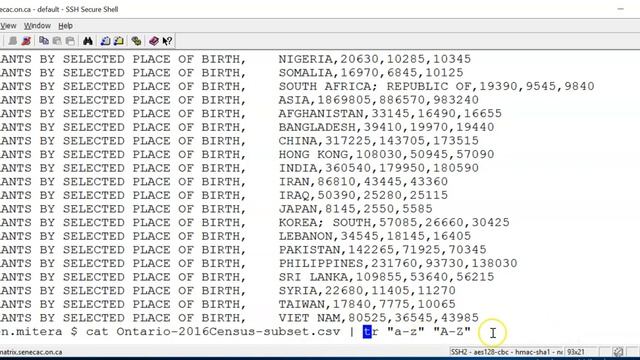Click the grayed-out Paste toolbar icon
This screenshot has height=360, width=640.
click(x=57, y=41)
